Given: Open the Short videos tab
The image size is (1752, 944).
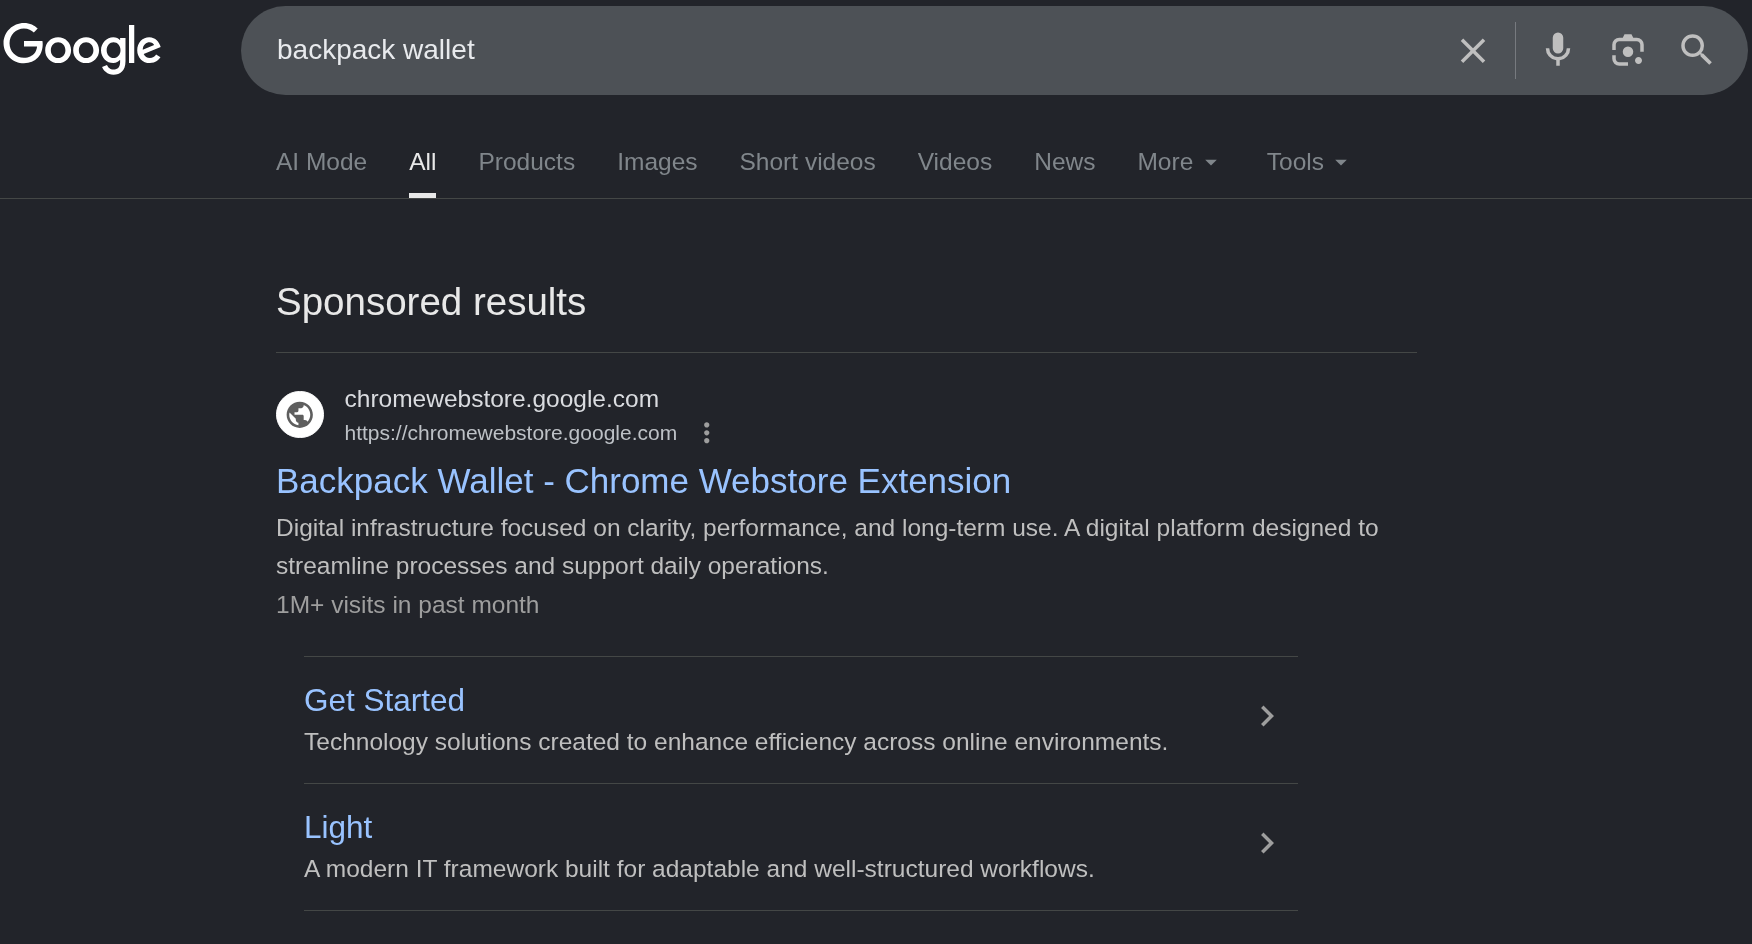Looking at the screenshot, I should [807, 162].
